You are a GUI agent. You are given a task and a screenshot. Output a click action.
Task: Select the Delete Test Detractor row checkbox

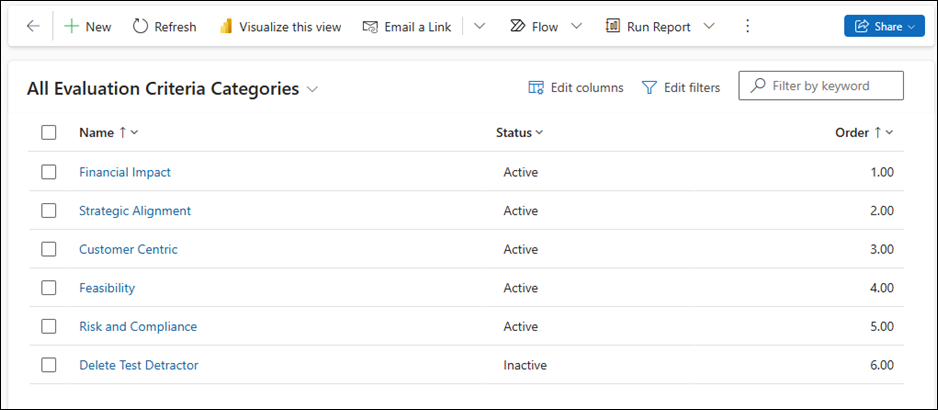49,365
